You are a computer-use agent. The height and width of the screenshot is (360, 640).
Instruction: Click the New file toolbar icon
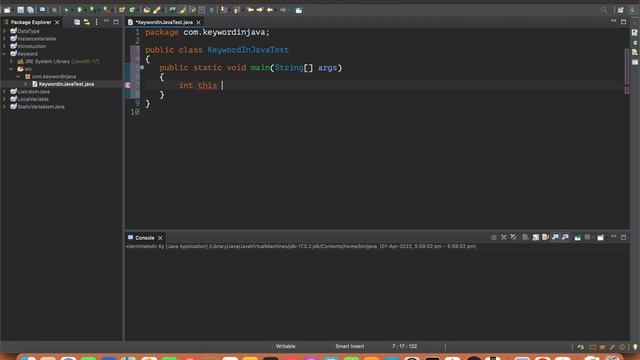click(7, 10)
